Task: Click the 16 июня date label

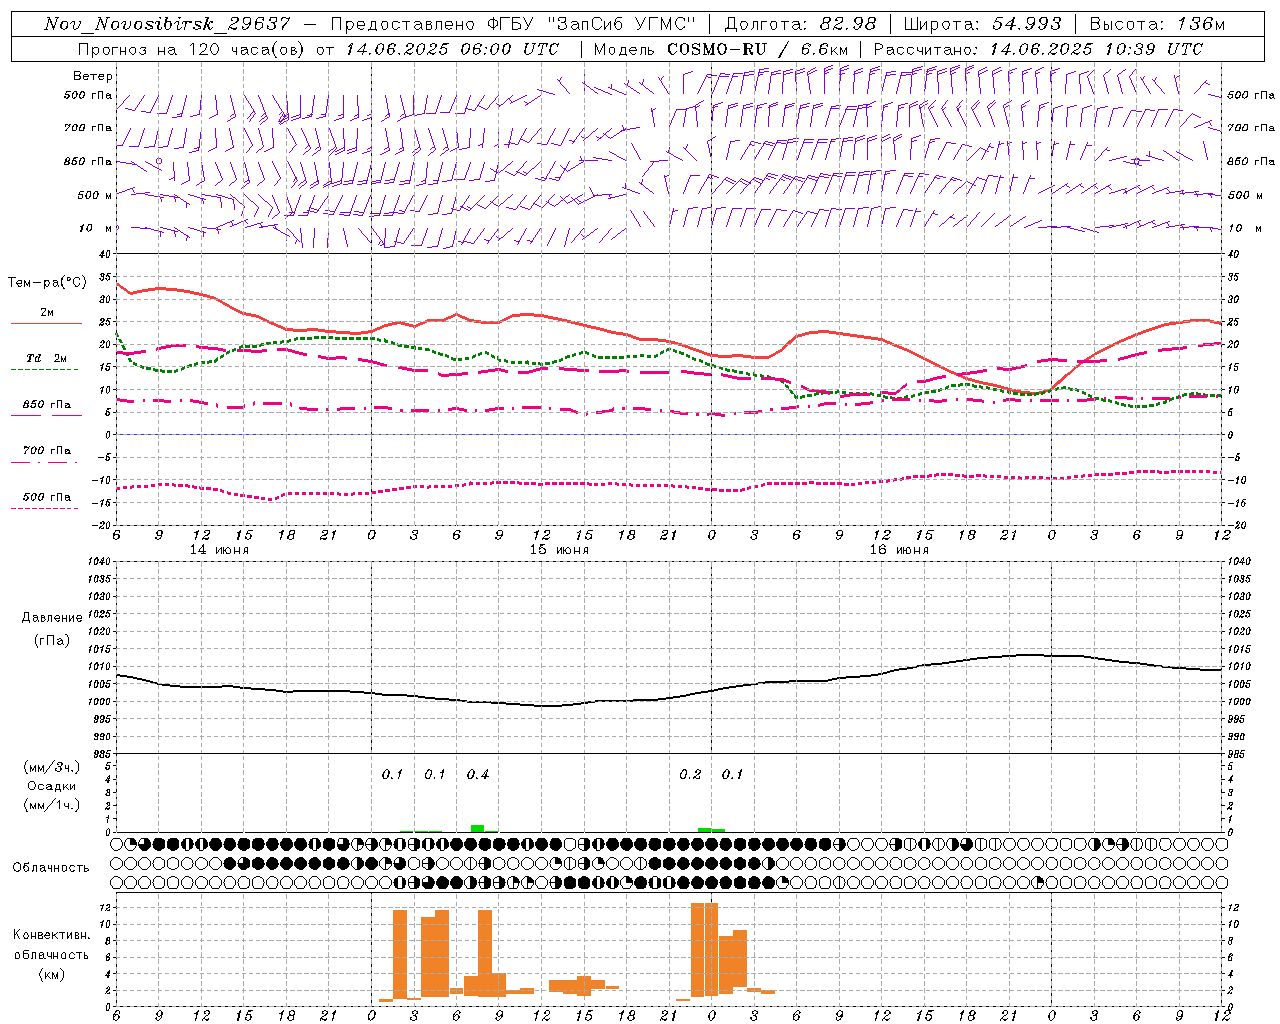Action: [x=899, y=550]
